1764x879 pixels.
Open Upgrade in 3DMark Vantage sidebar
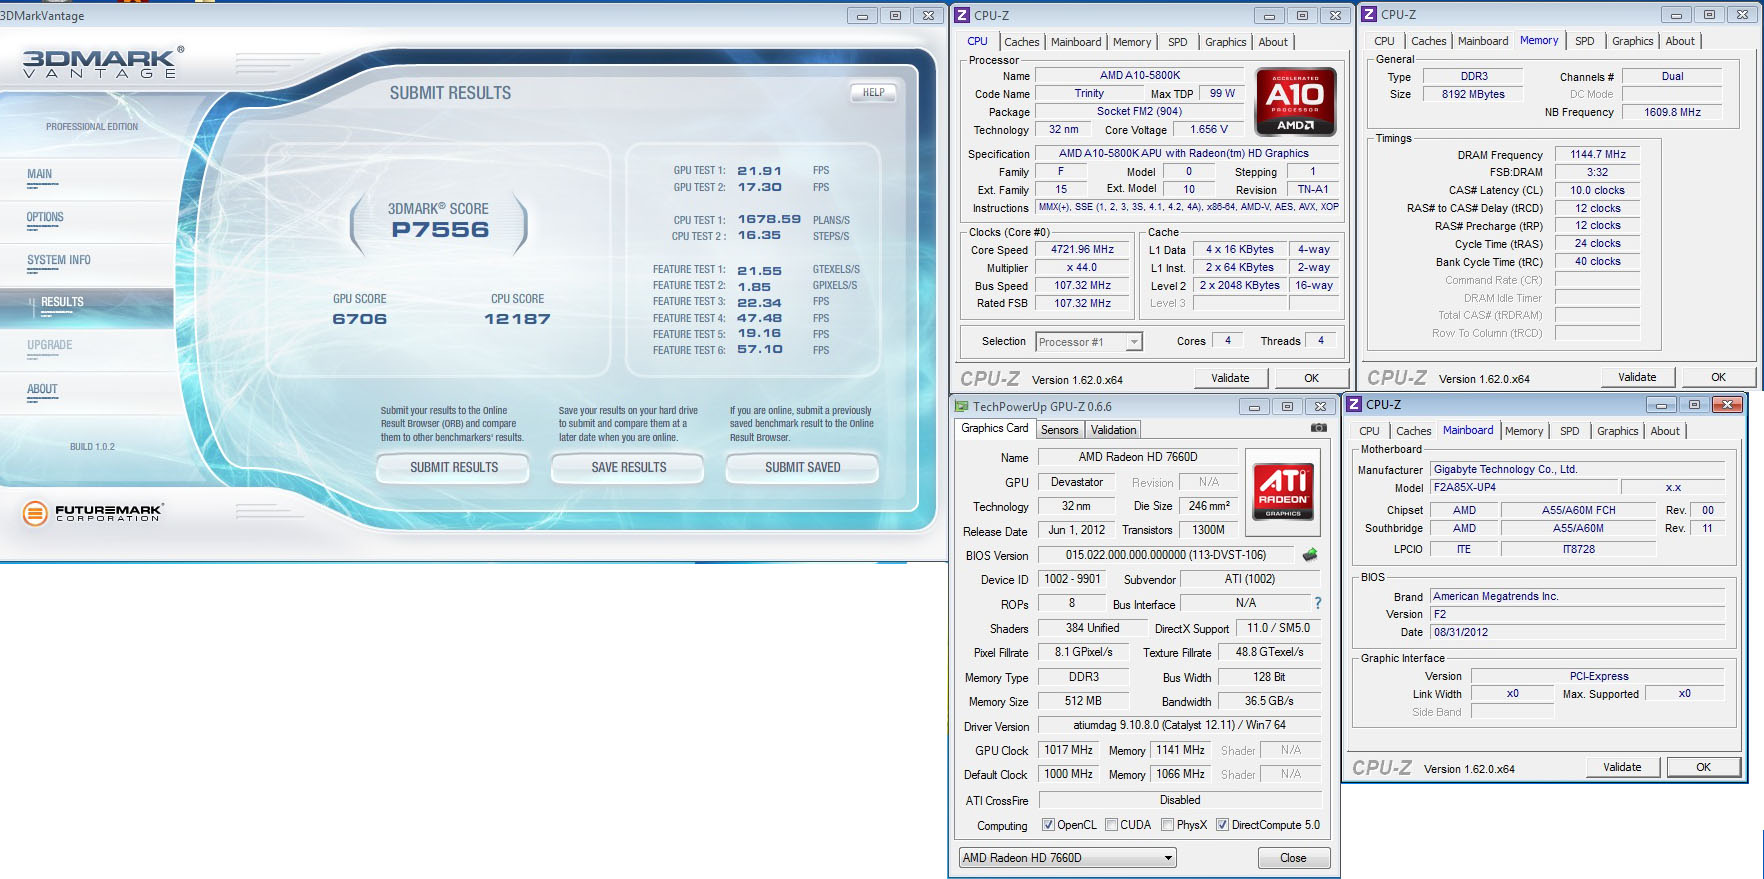click(50, 345)
